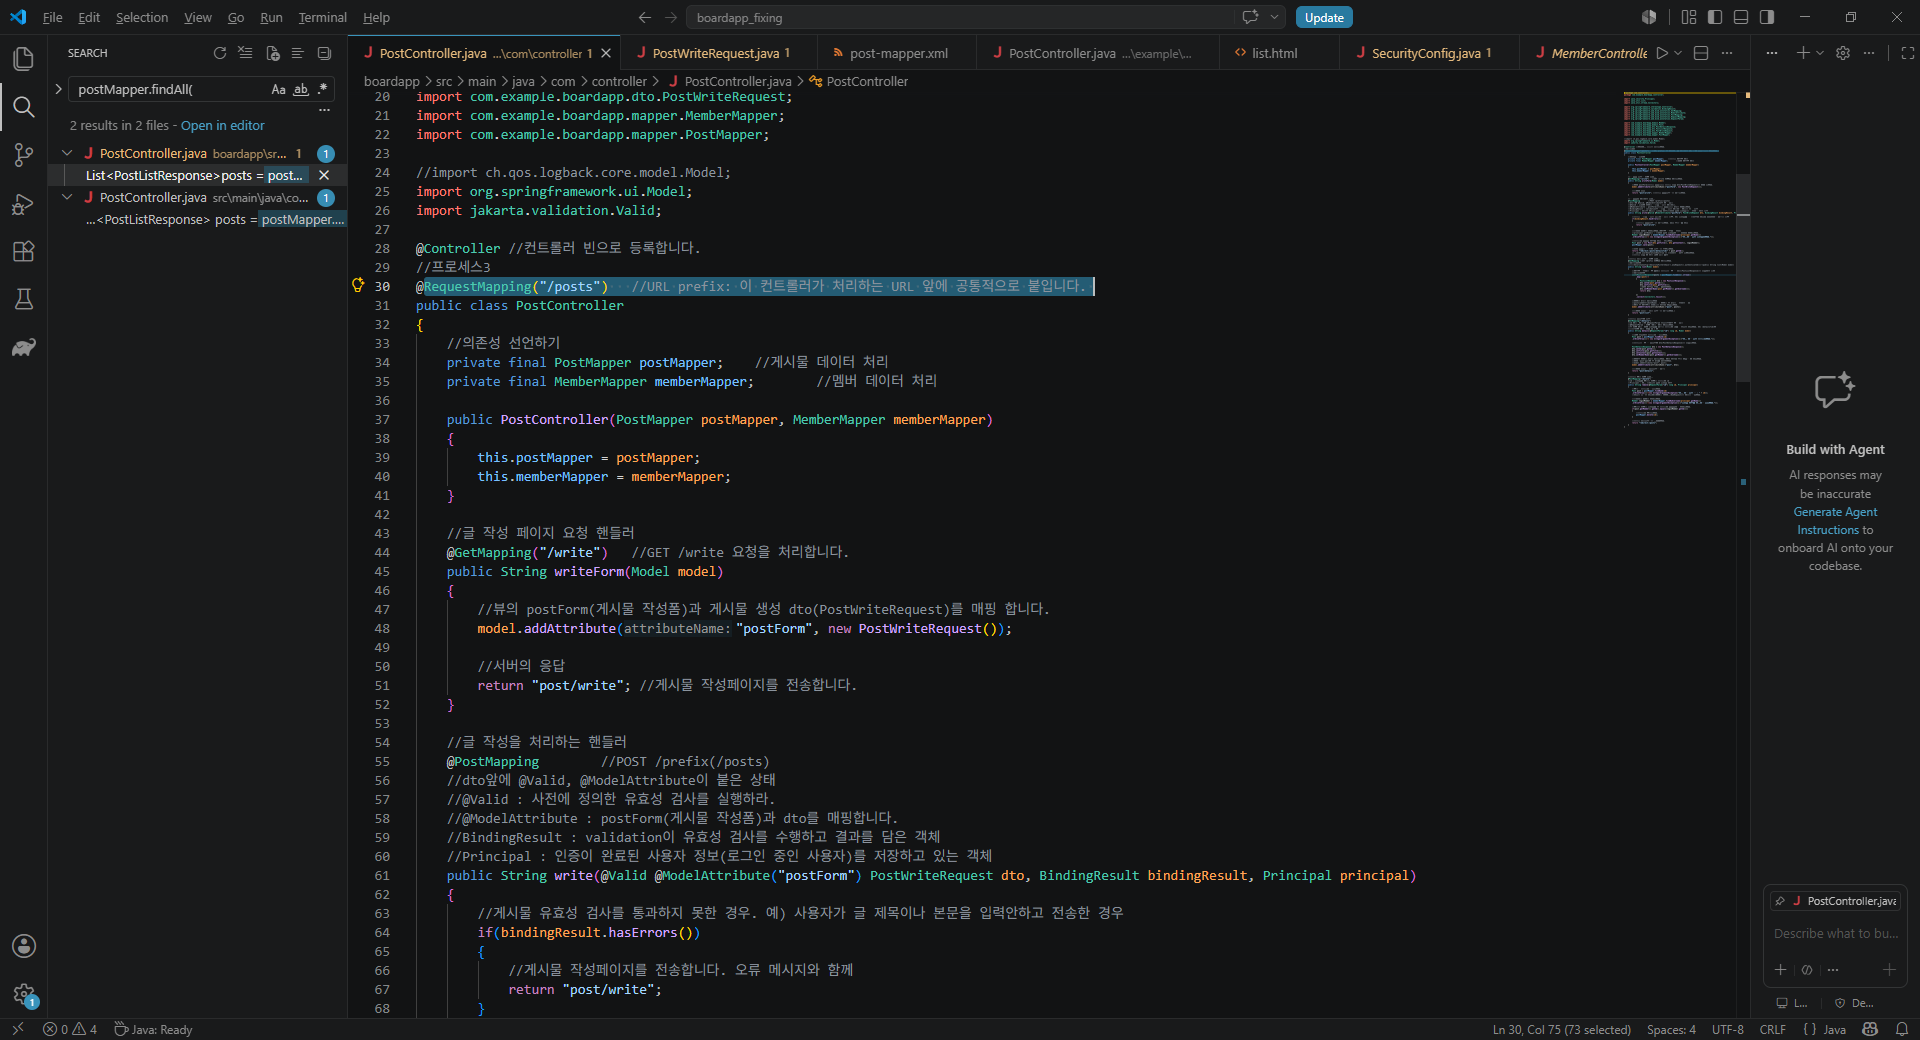Click Generate Agent Instructions link
This screenshot has width=1920, height=1040.
(x=1835, y=521)
